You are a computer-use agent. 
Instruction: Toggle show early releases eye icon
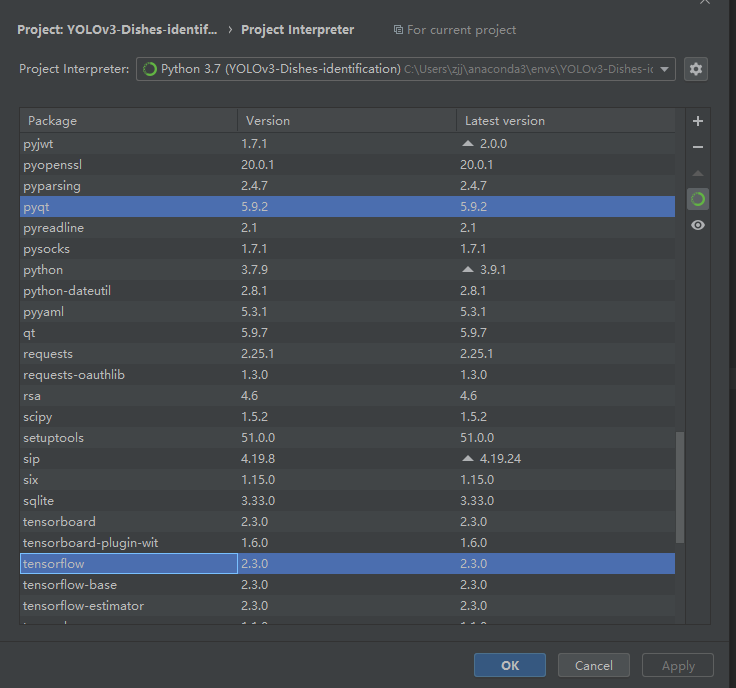point(698,225)
